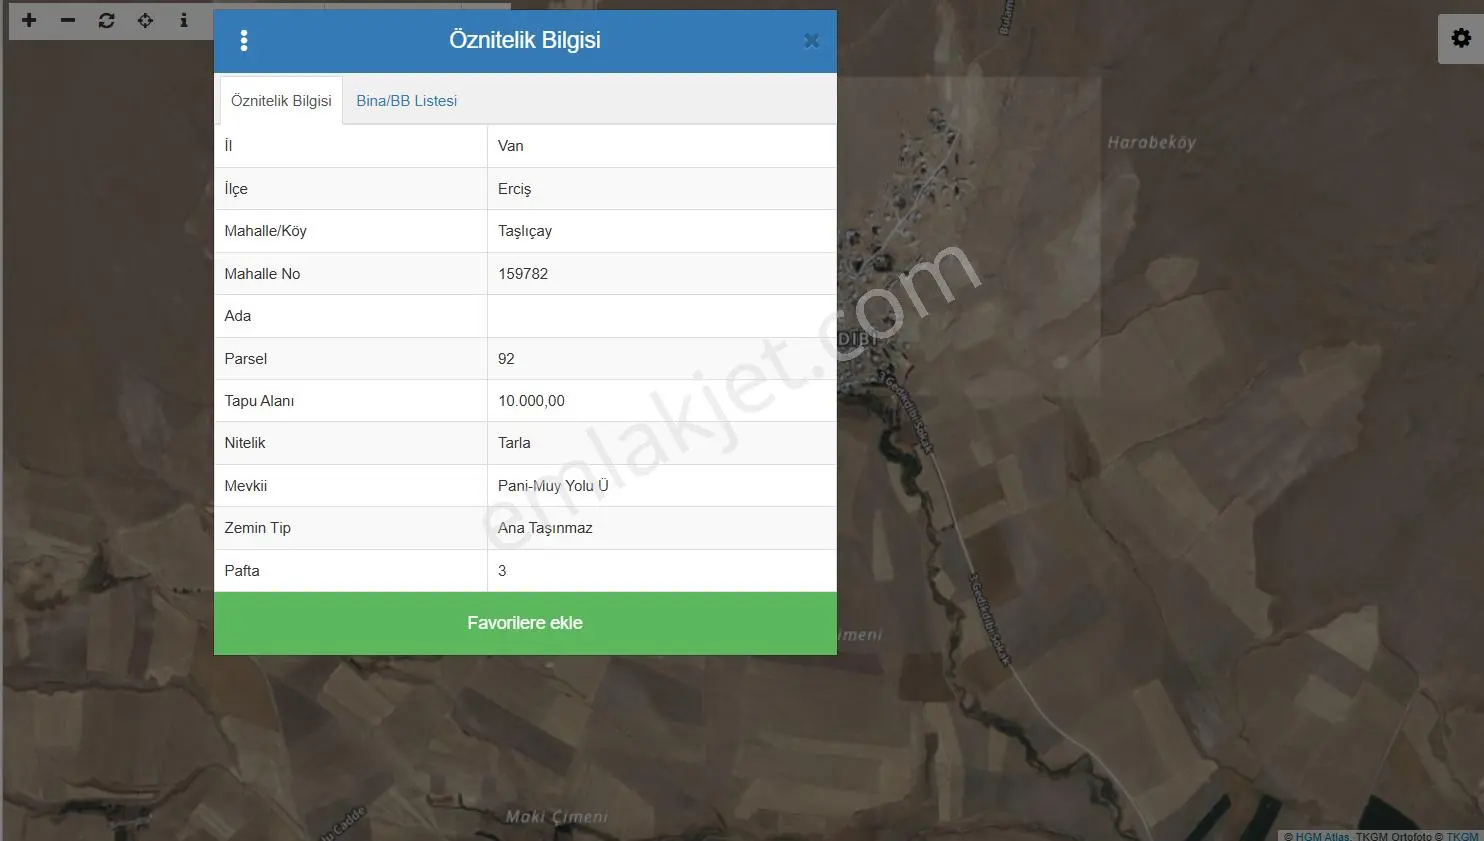This screenshot has height=841, width=1484.
Task: Zoom in with the plus icon
Action: click(x=29, y=20)
